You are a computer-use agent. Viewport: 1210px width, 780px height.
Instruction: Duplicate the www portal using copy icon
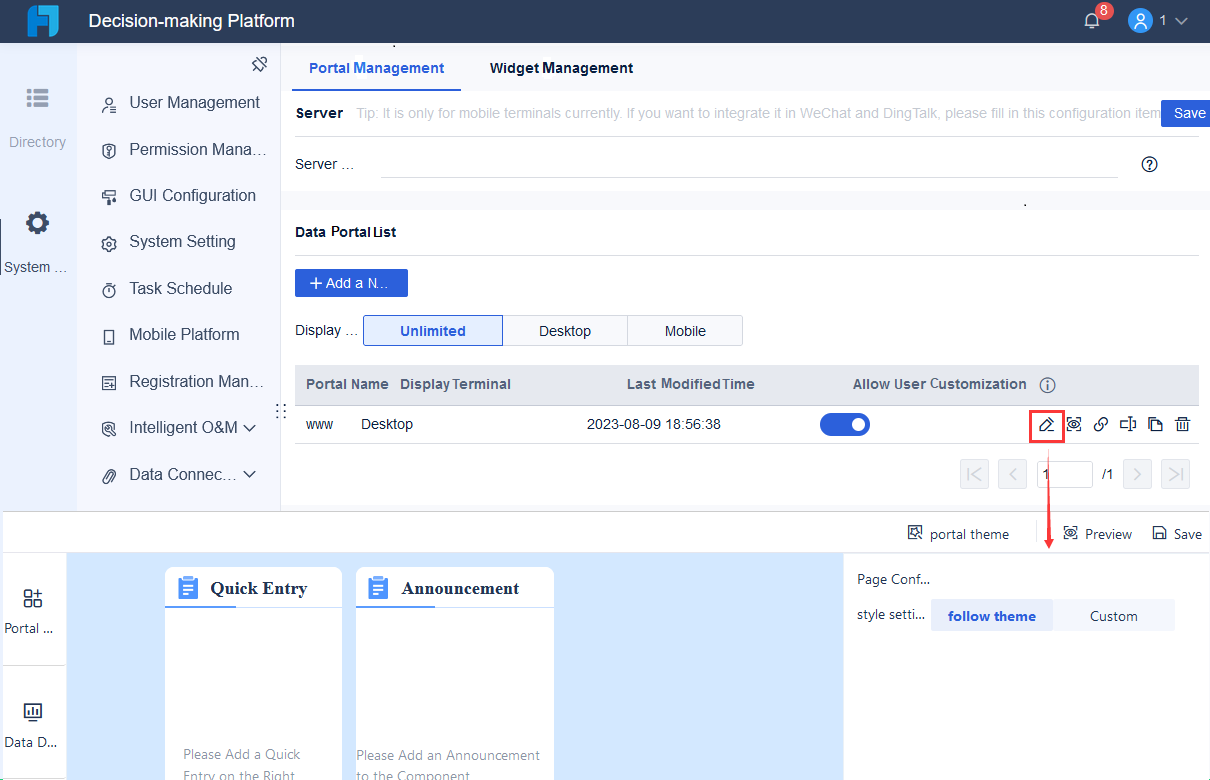(1154, 424)
